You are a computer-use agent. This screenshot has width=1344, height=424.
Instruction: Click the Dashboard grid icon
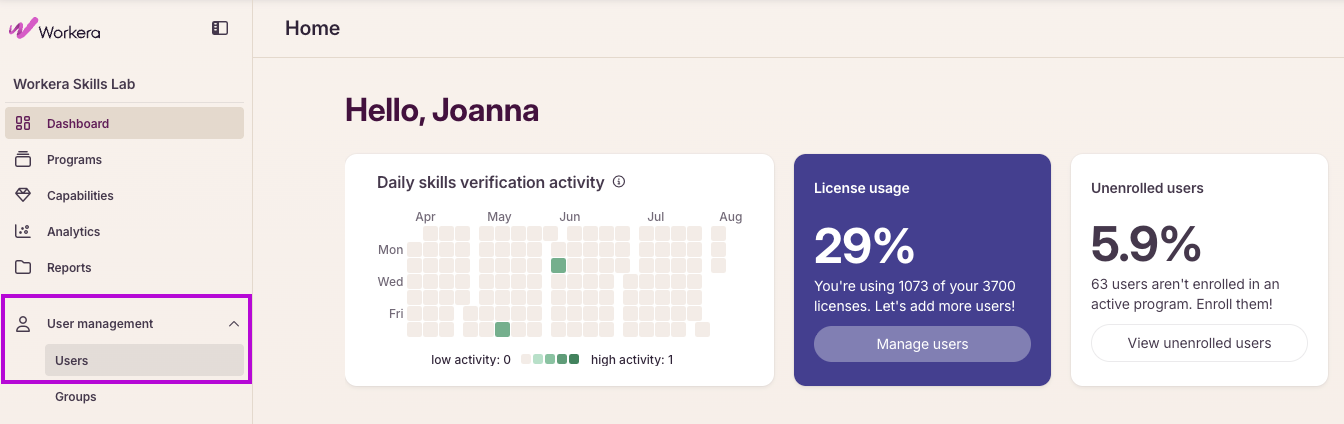[23, 124]
